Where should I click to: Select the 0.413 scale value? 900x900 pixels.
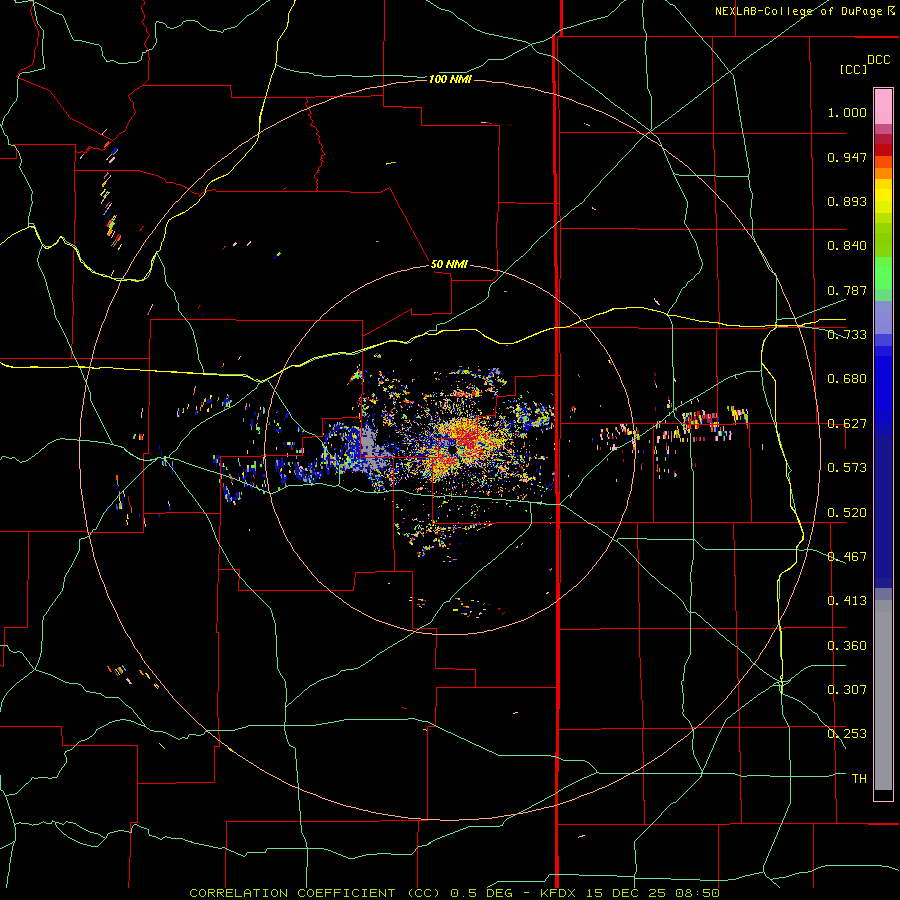(x=847, y=601)
